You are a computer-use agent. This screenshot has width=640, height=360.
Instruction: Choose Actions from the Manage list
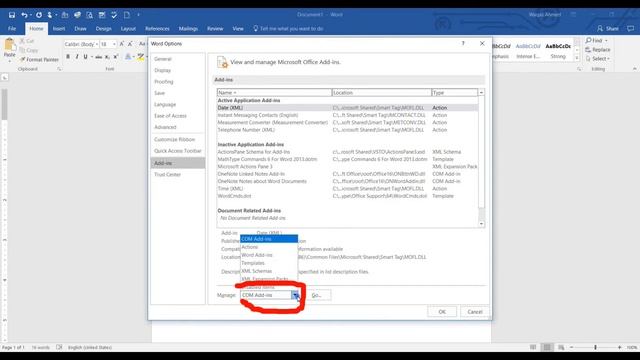[269, 247]
